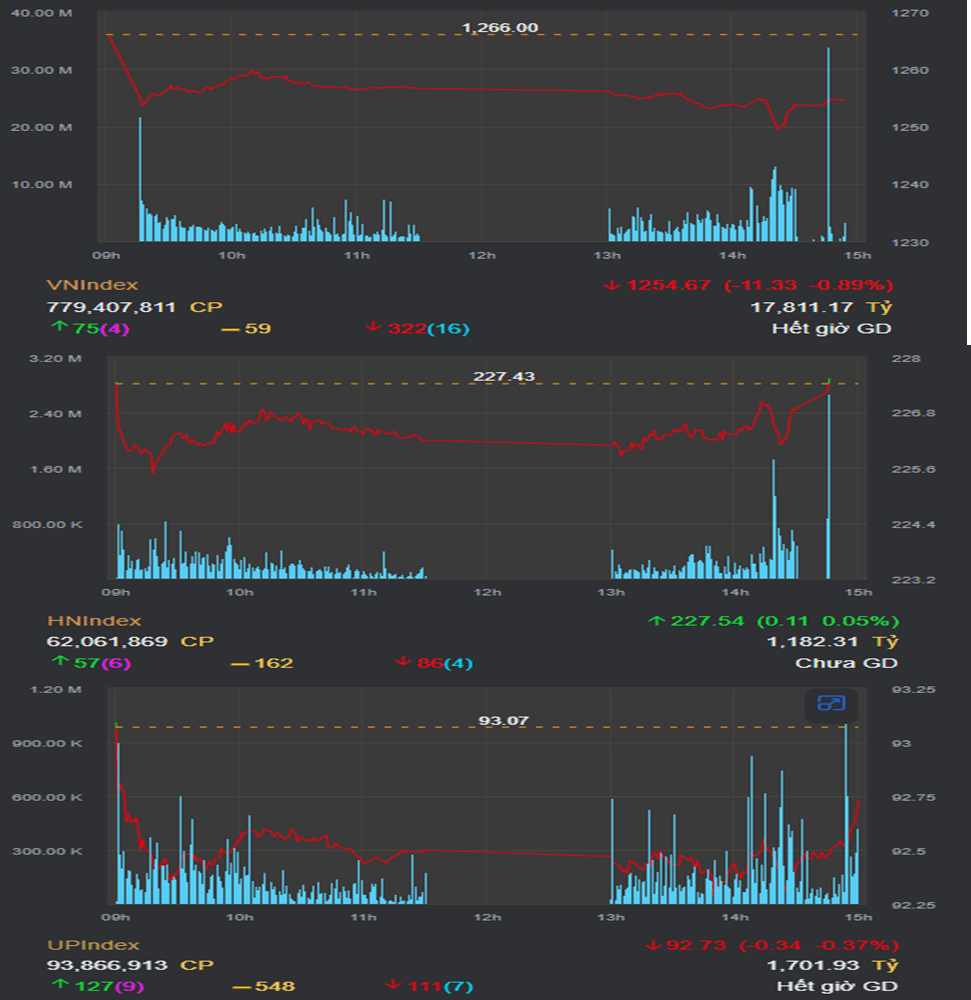
Task: Click the 1,266.00 reference label on VNIndex chart
Action: [x=500, y=28]
